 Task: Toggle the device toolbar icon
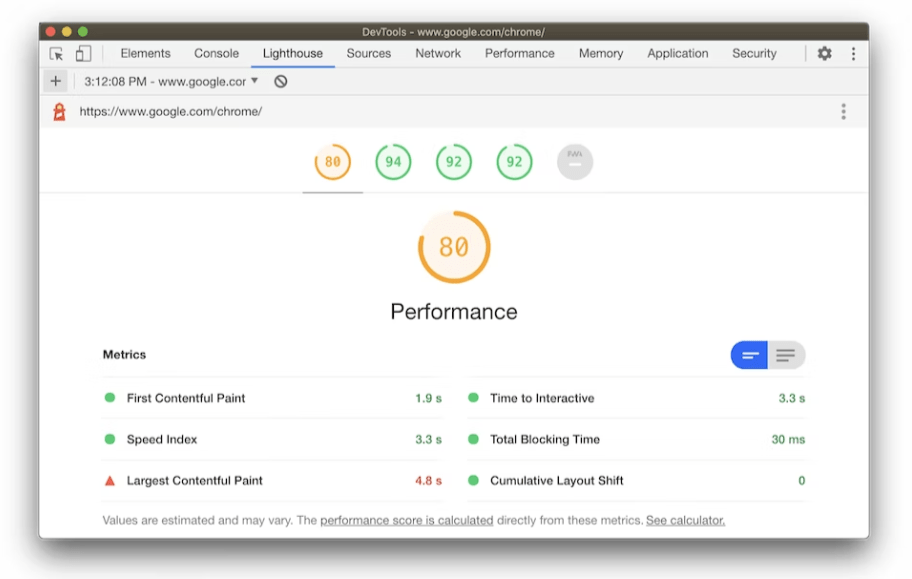83,54
